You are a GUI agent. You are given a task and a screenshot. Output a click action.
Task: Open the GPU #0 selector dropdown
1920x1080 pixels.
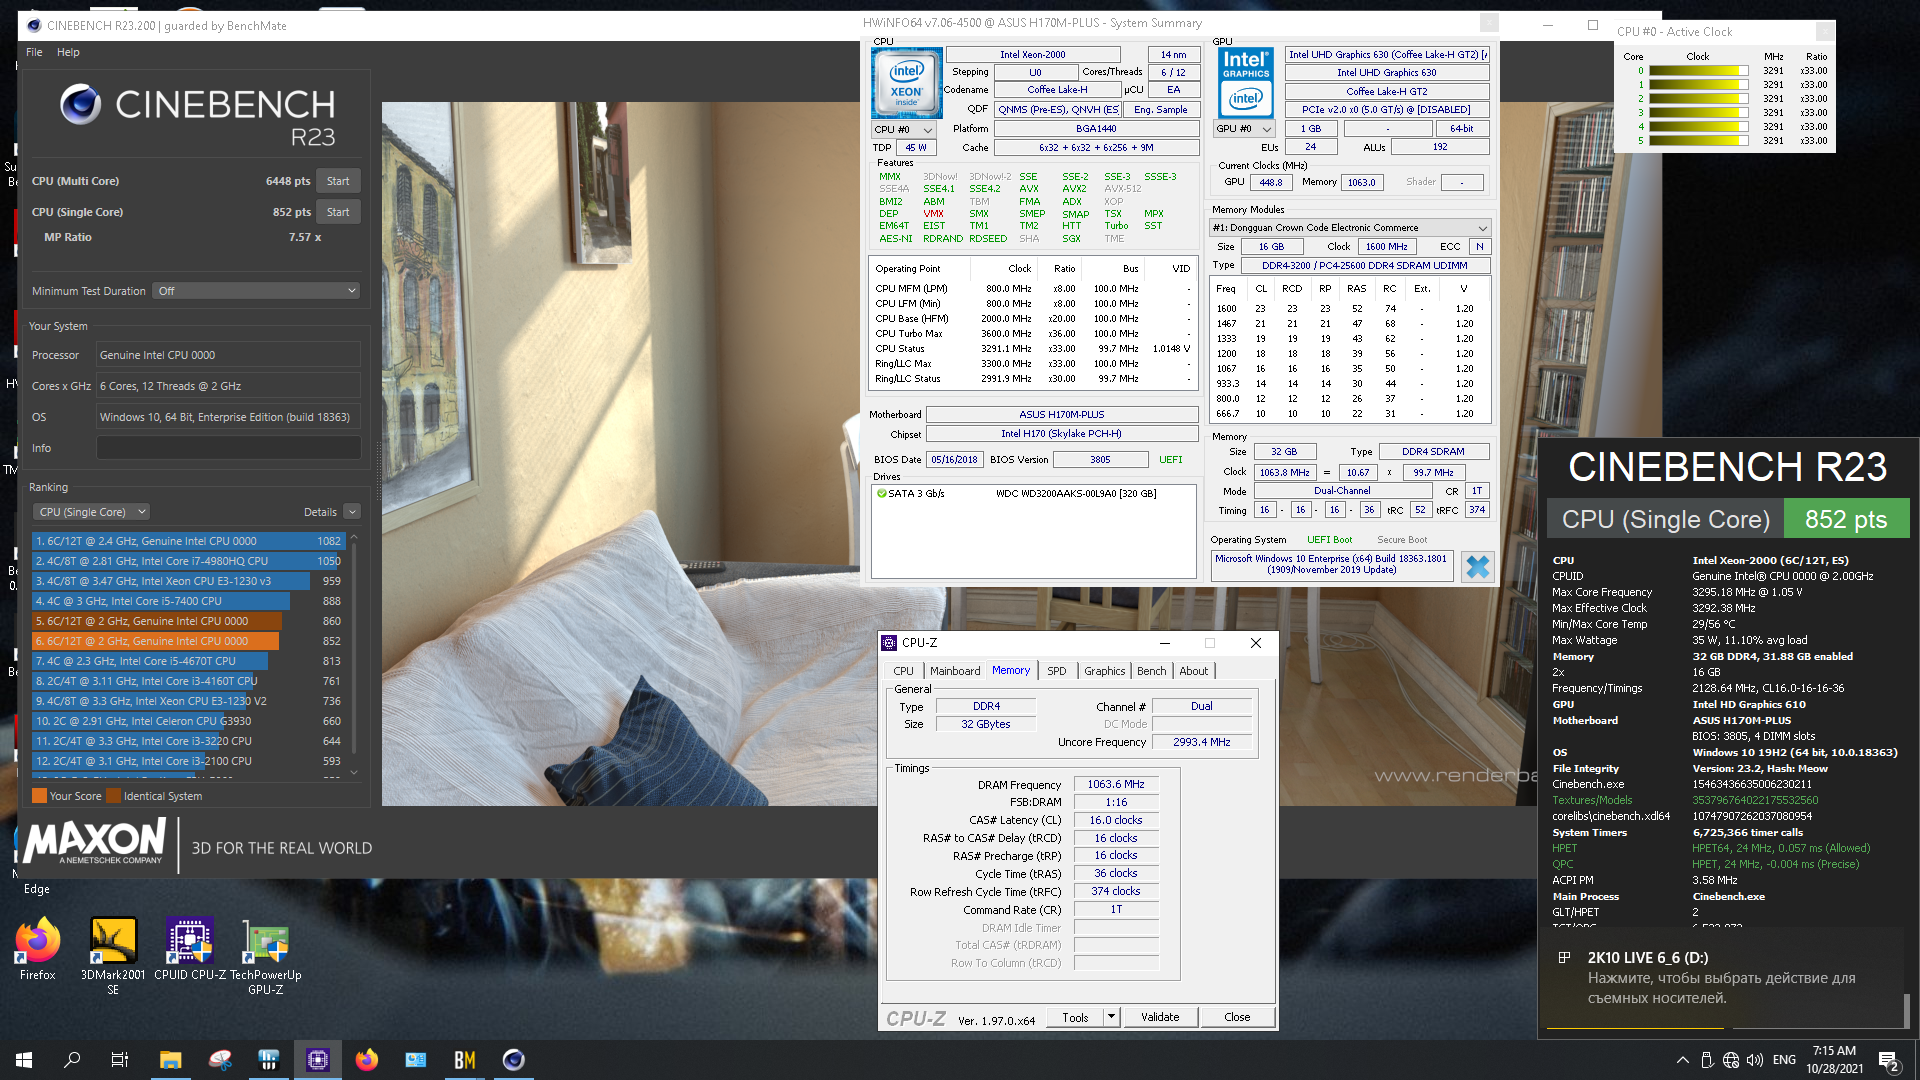[x=1243, y=129]
